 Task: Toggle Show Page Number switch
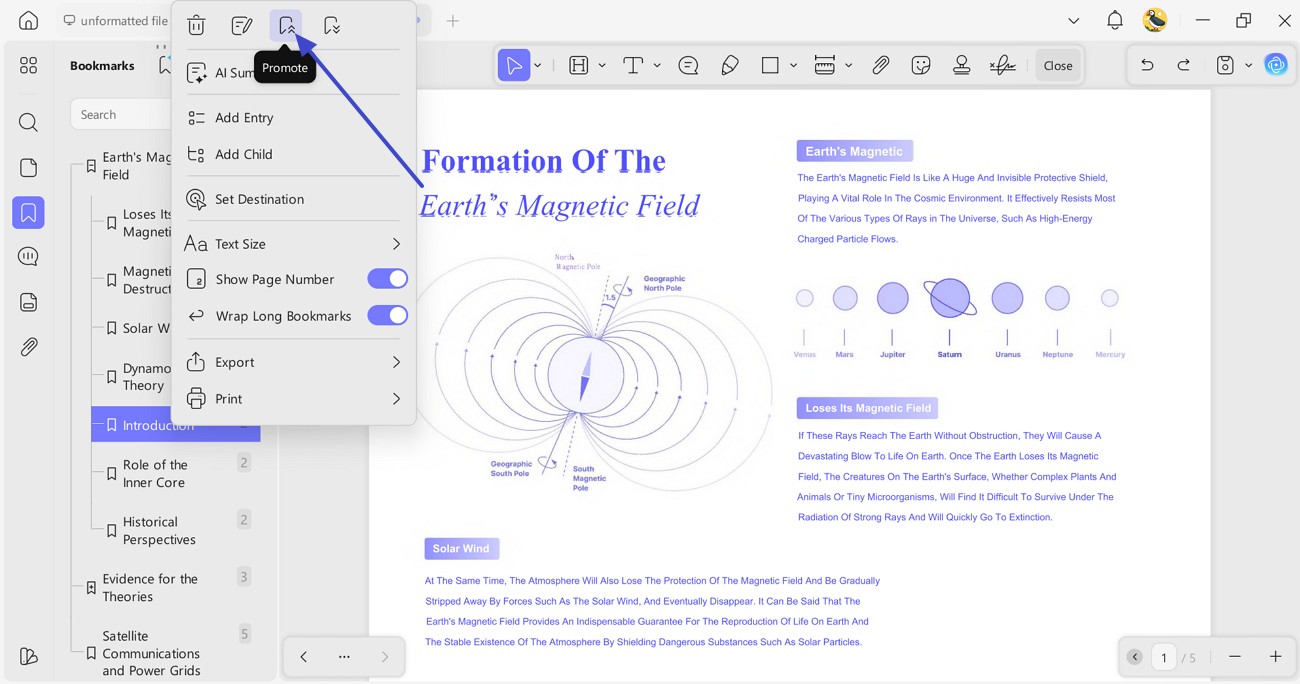(387, 279)
